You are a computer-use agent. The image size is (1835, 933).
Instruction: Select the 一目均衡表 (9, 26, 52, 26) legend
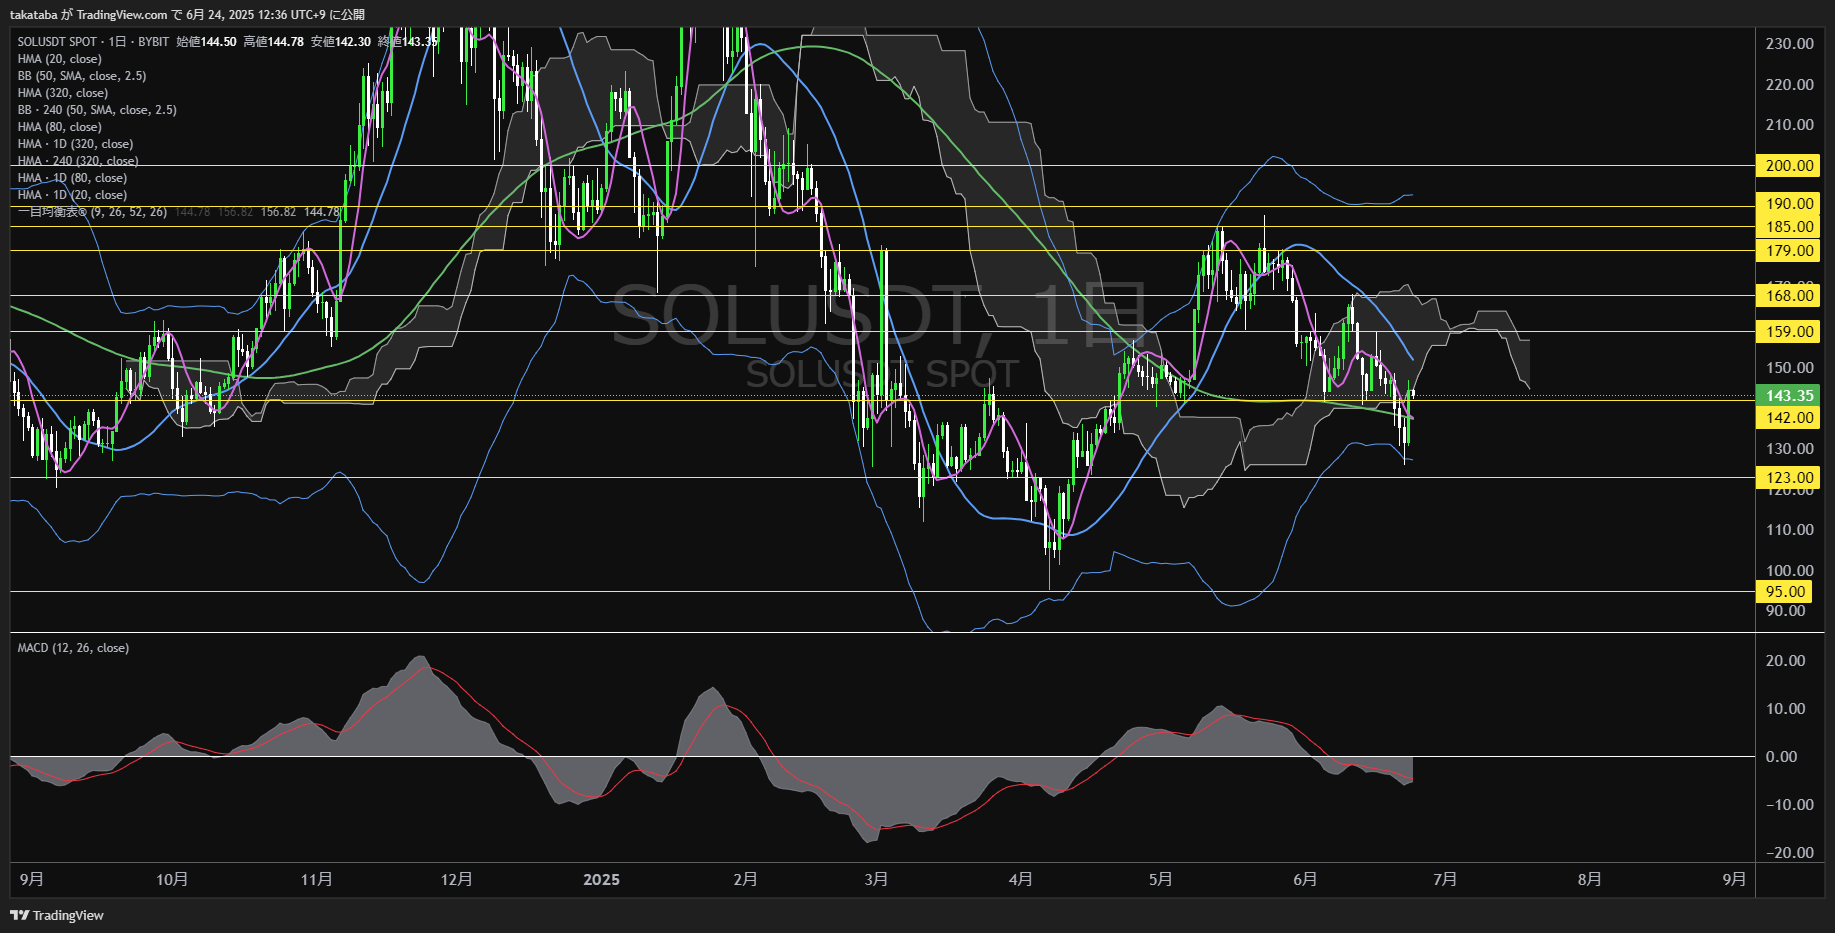pyautogui.click(x=92, y=212)
